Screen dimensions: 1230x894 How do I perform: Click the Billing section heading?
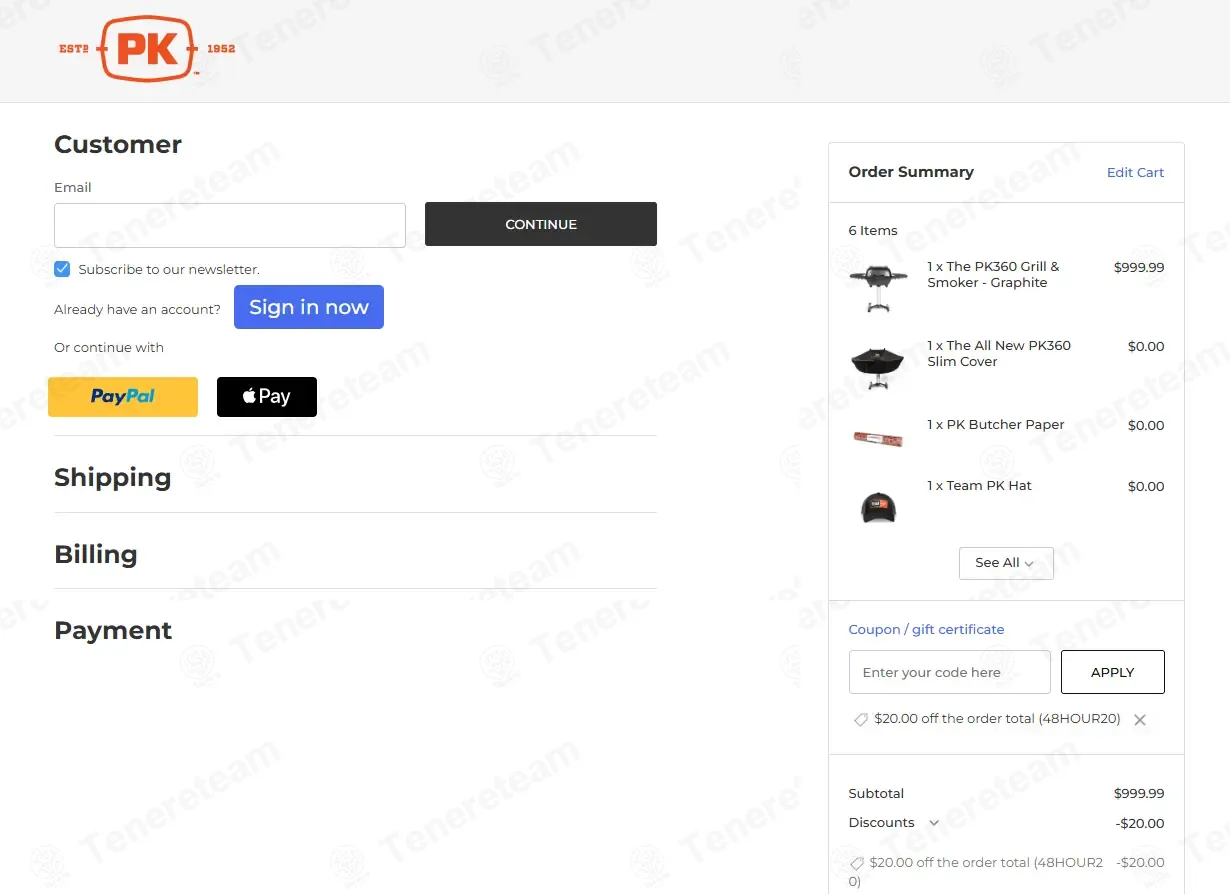click(x=96, y=554)
